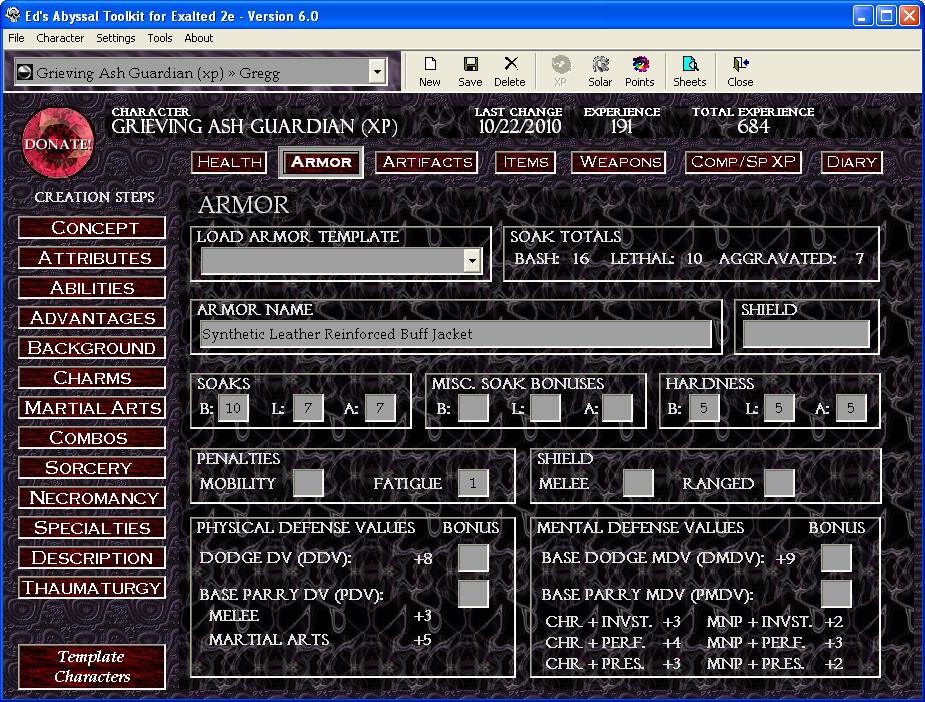925x702 pixels.
Task: Click the Shield Melee field
Action: click(x=638, y=483)
